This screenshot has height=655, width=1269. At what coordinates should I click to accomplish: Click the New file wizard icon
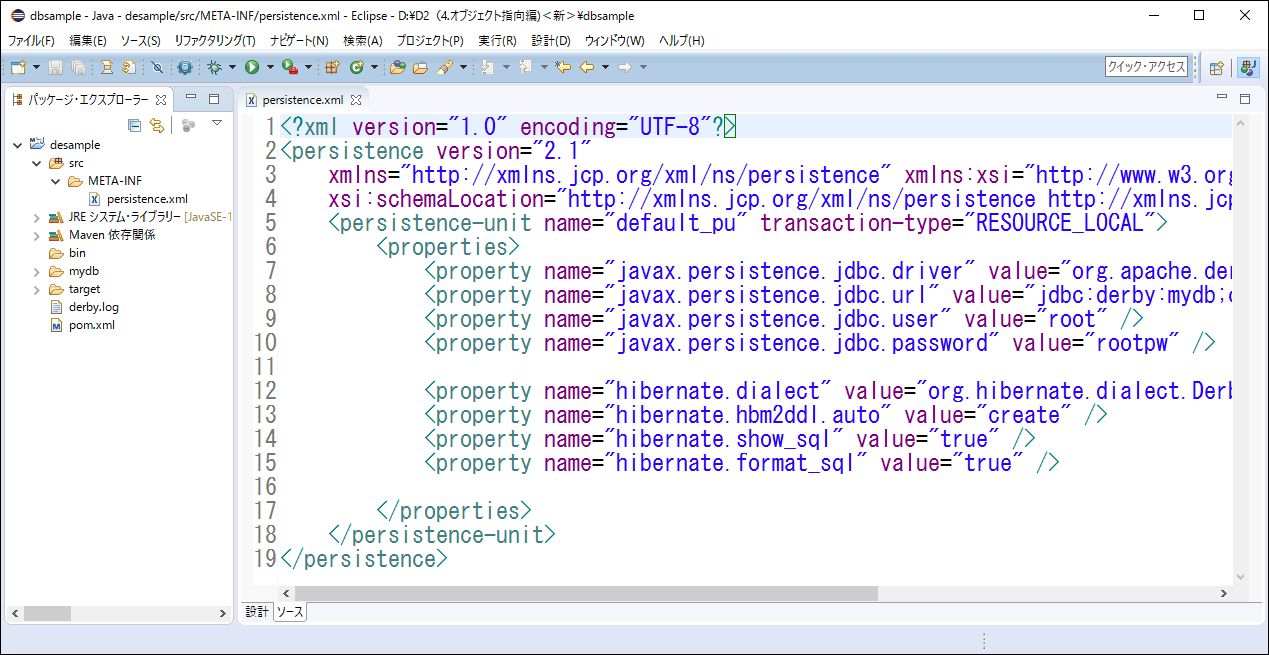pos(18,67)
